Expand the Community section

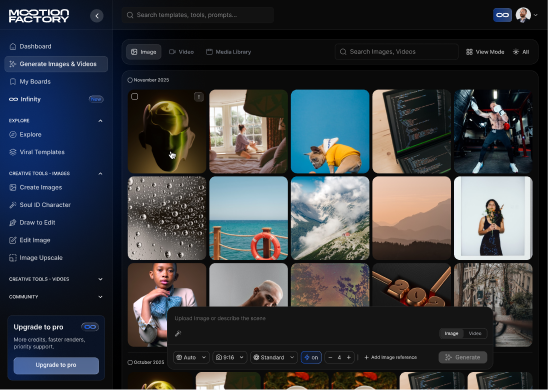click(x=100, y=297)
